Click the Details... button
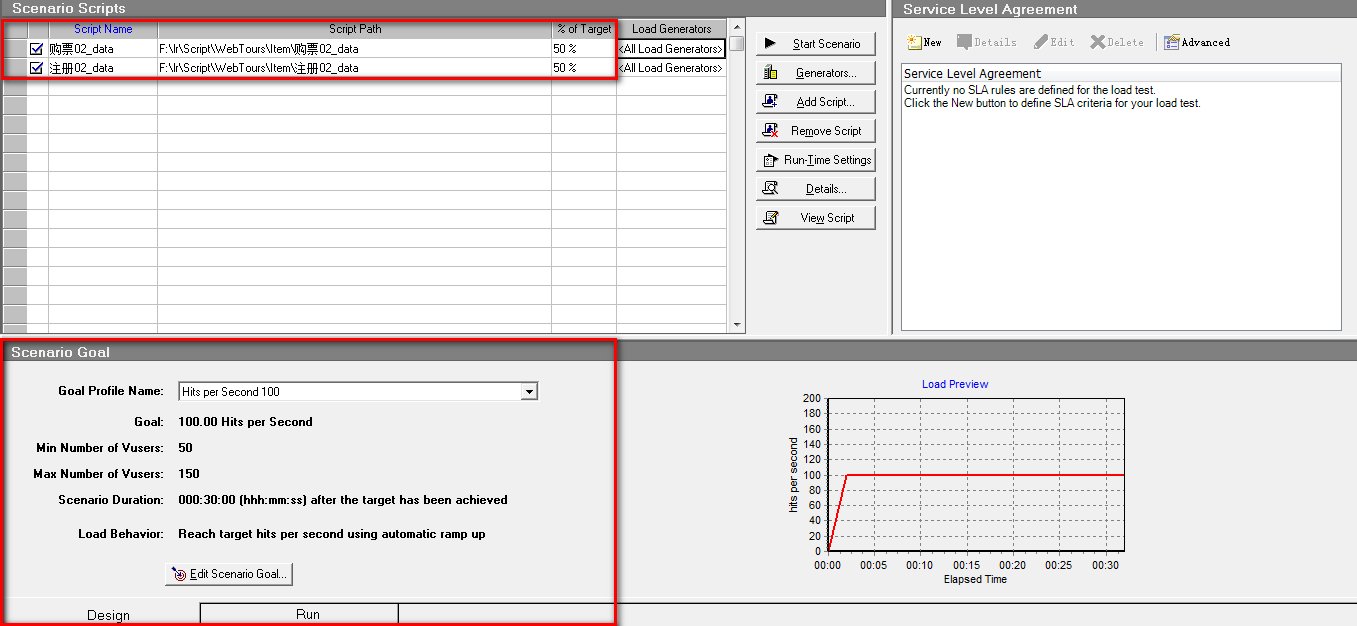The image size is (1357, 626). point(815,189)
